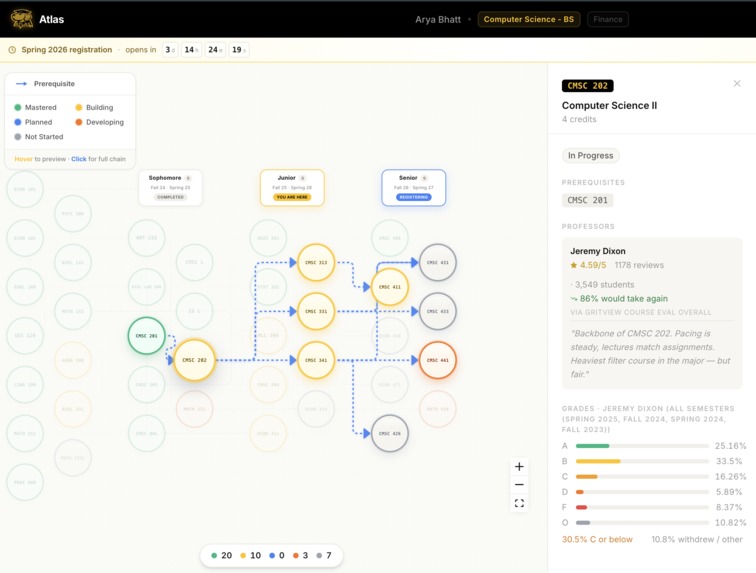The image size is (756, 573).
Task: Select the CMSC 202 course node
Action: [194, 360]
